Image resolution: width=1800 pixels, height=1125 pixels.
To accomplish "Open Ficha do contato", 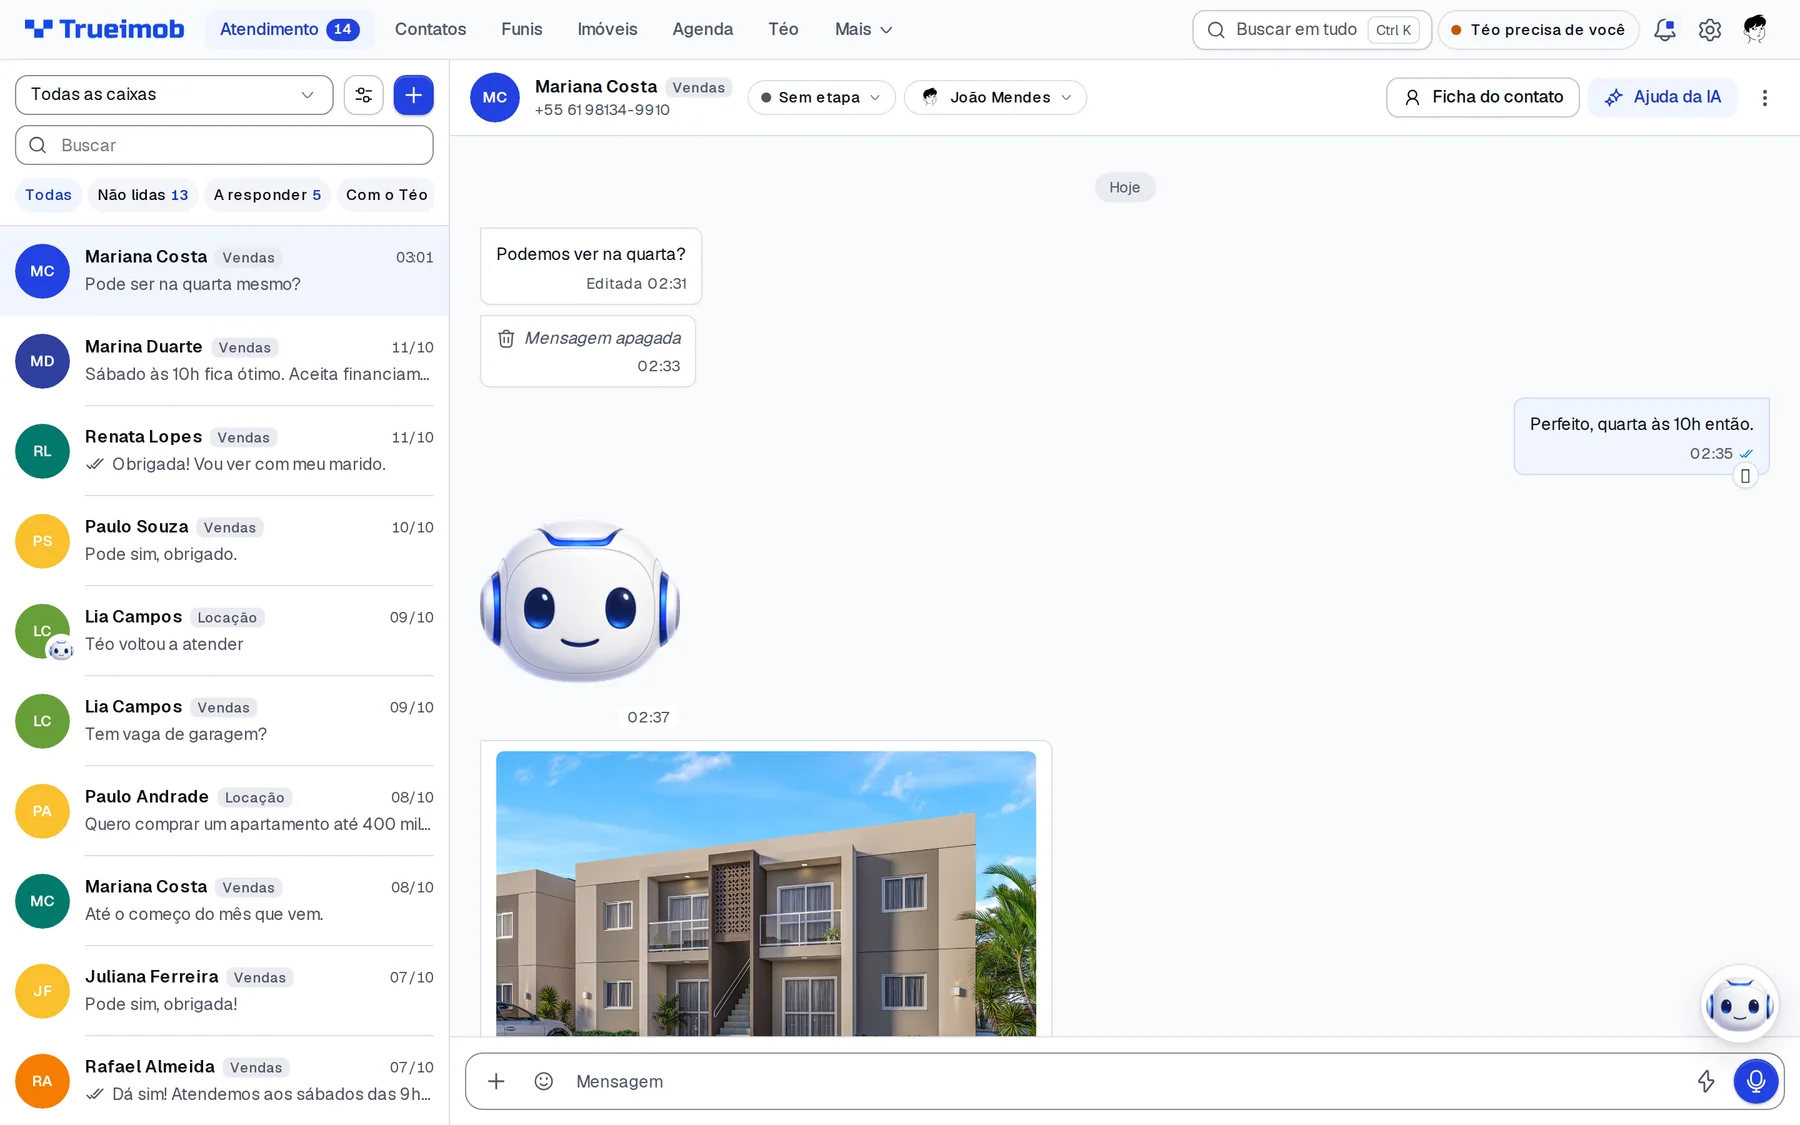I will [x=1483, y=97].
